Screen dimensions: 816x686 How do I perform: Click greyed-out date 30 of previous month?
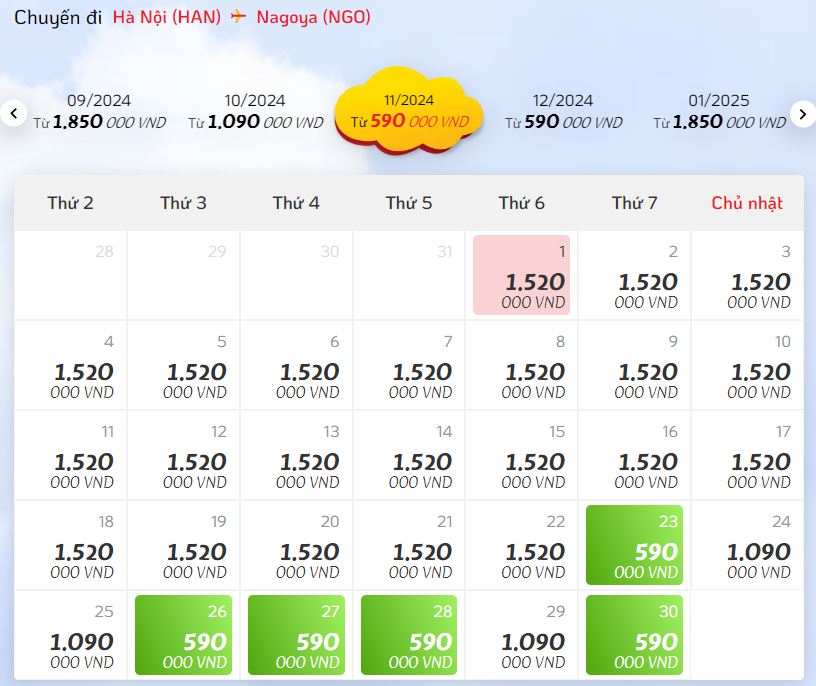(296, 275)
